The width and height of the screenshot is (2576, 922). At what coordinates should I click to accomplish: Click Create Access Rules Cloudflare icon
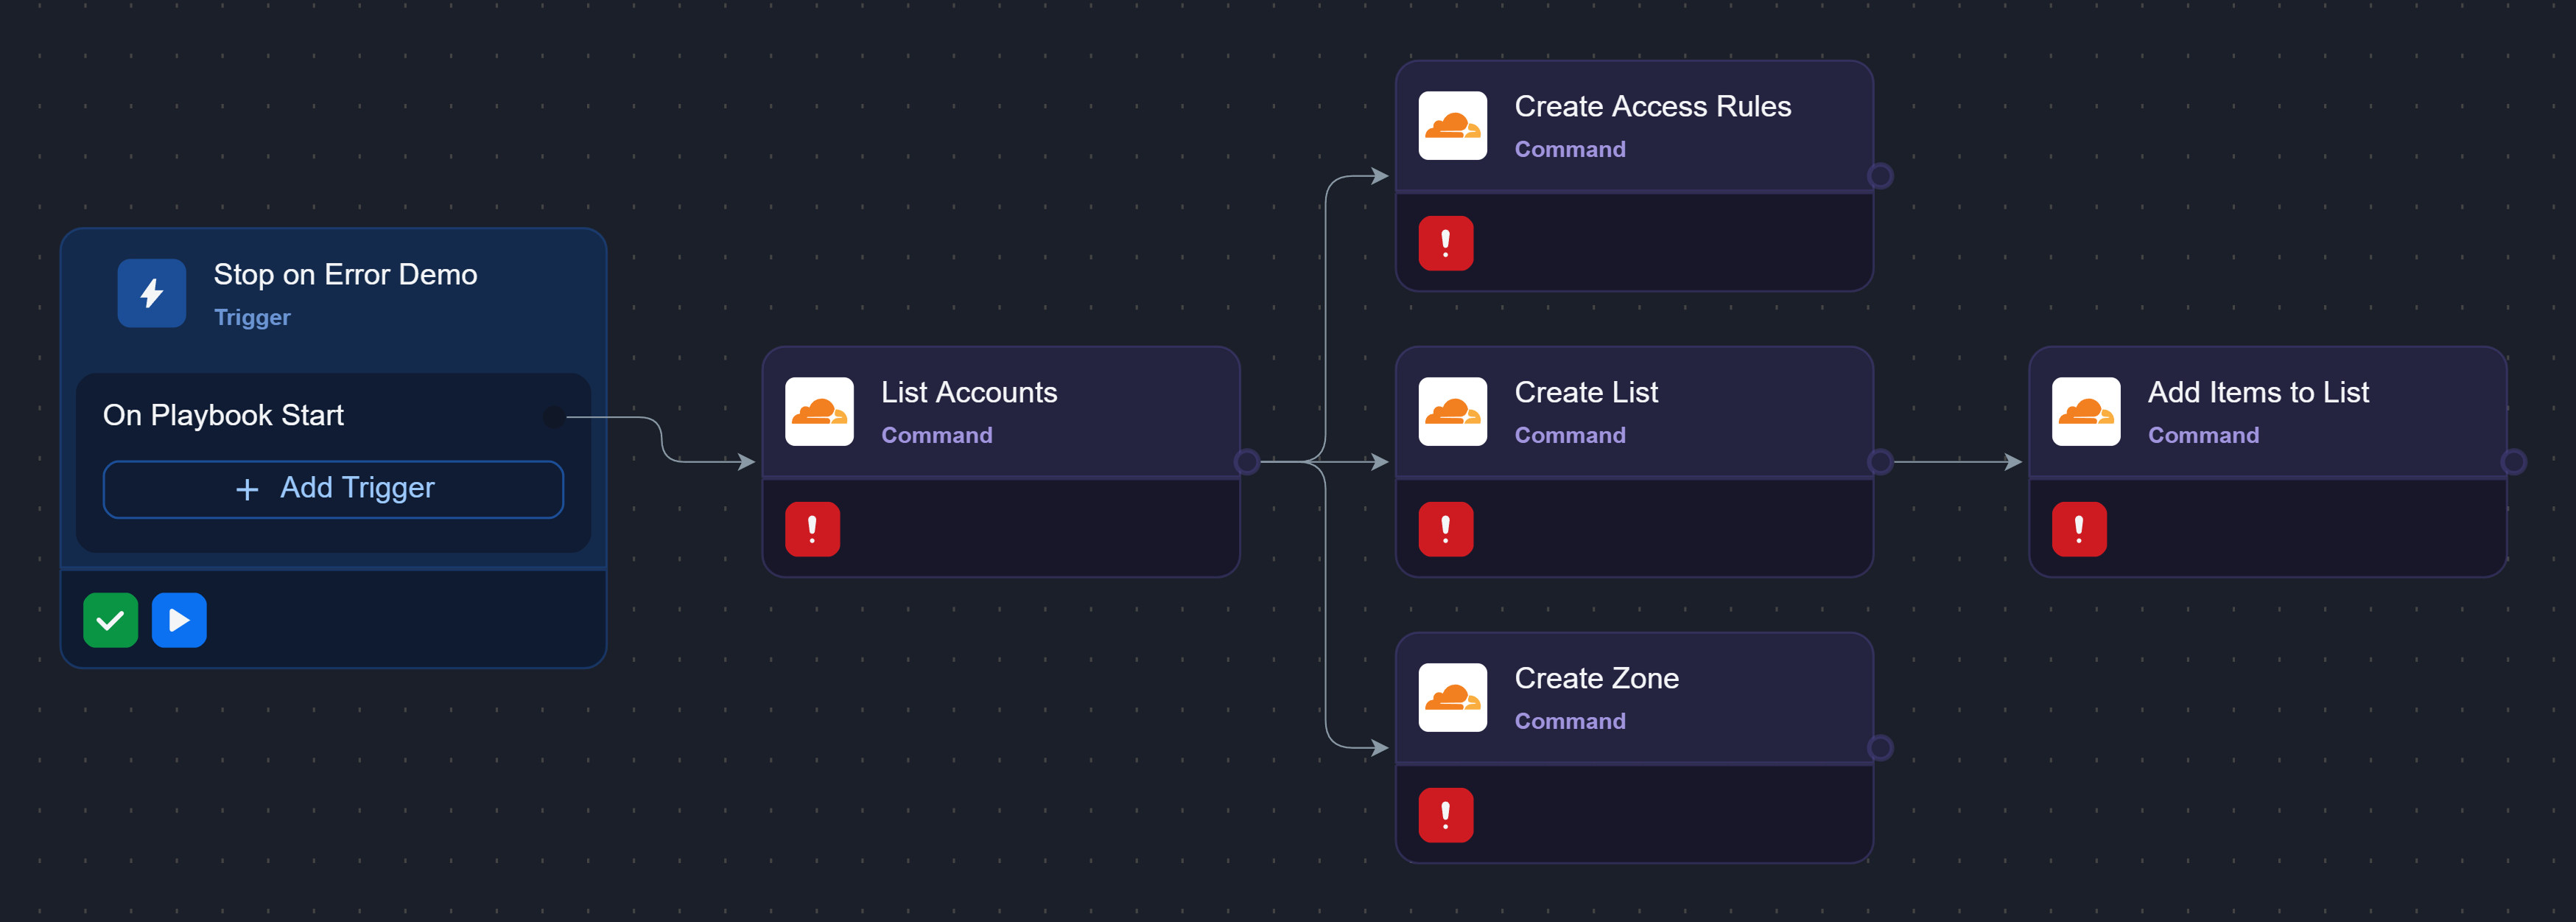1452,125
